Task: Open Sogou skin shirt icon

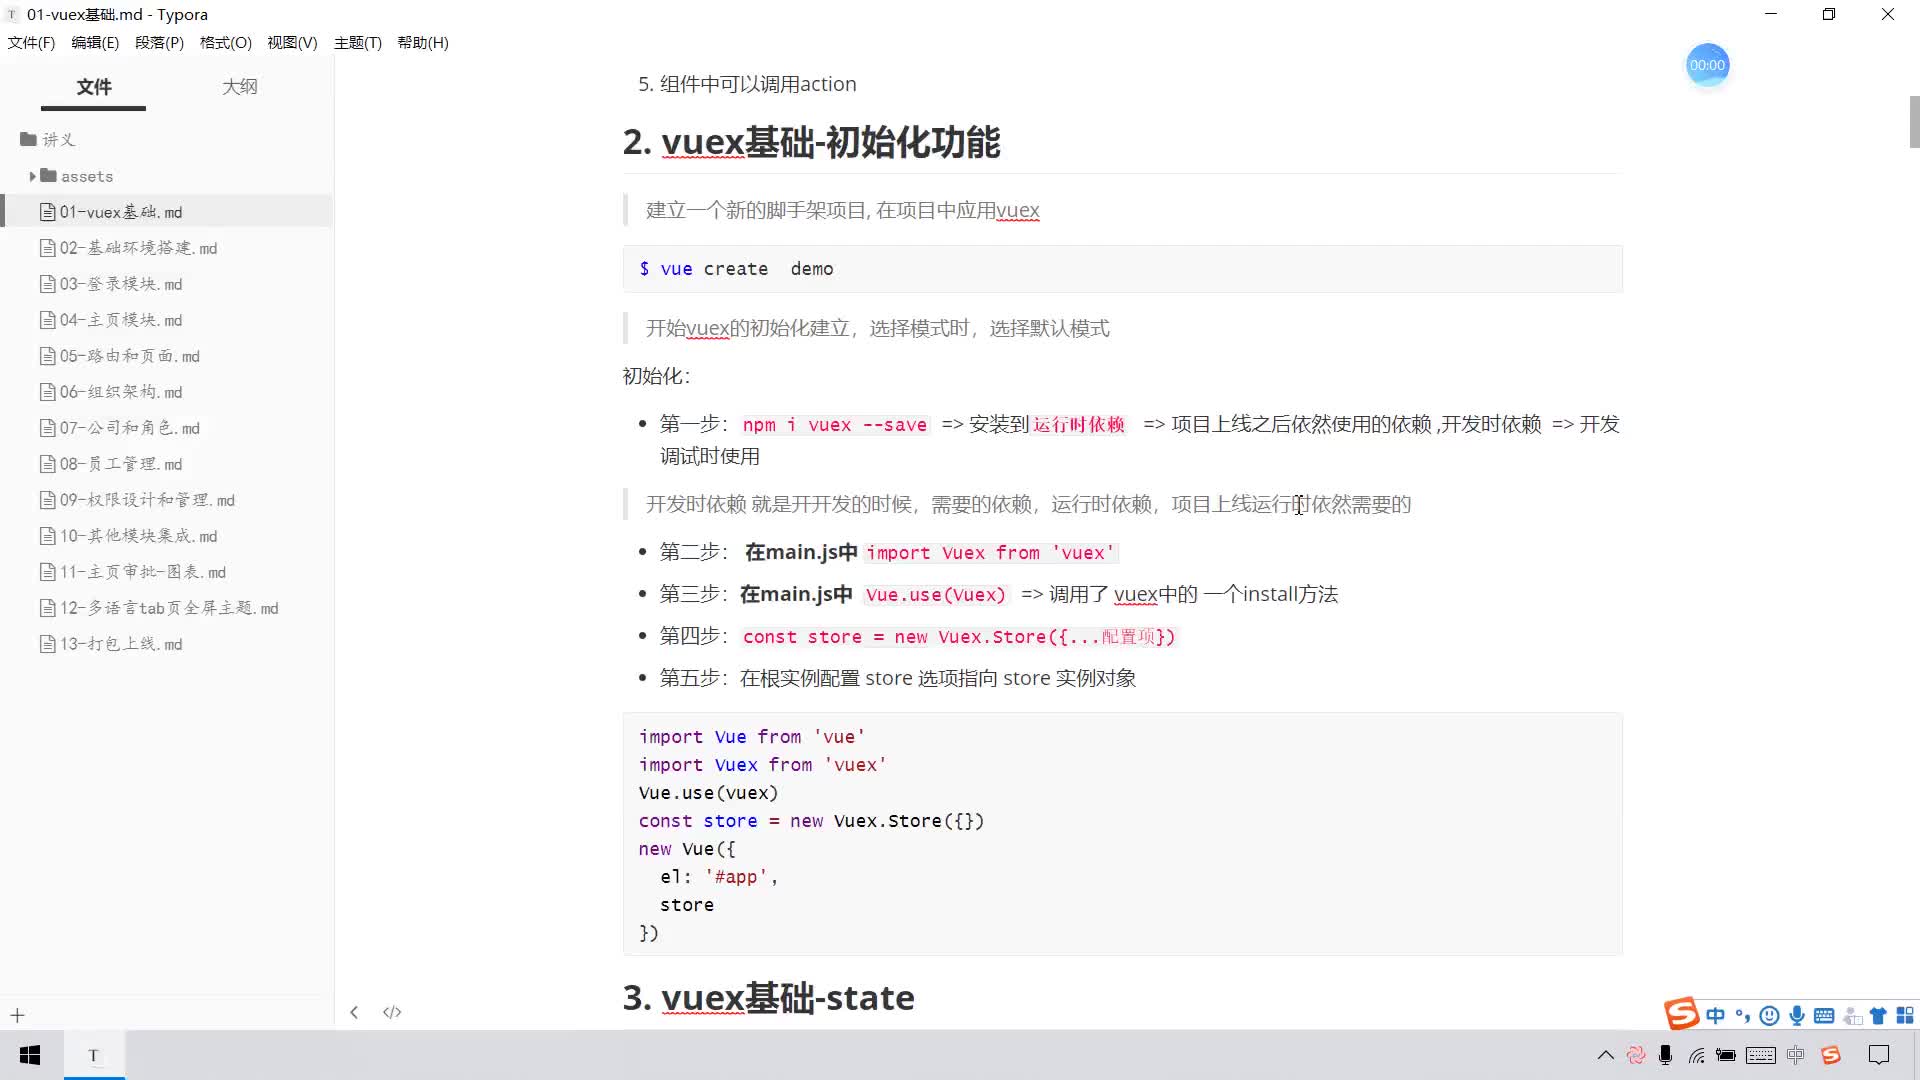Action: click(1878, 1016)
